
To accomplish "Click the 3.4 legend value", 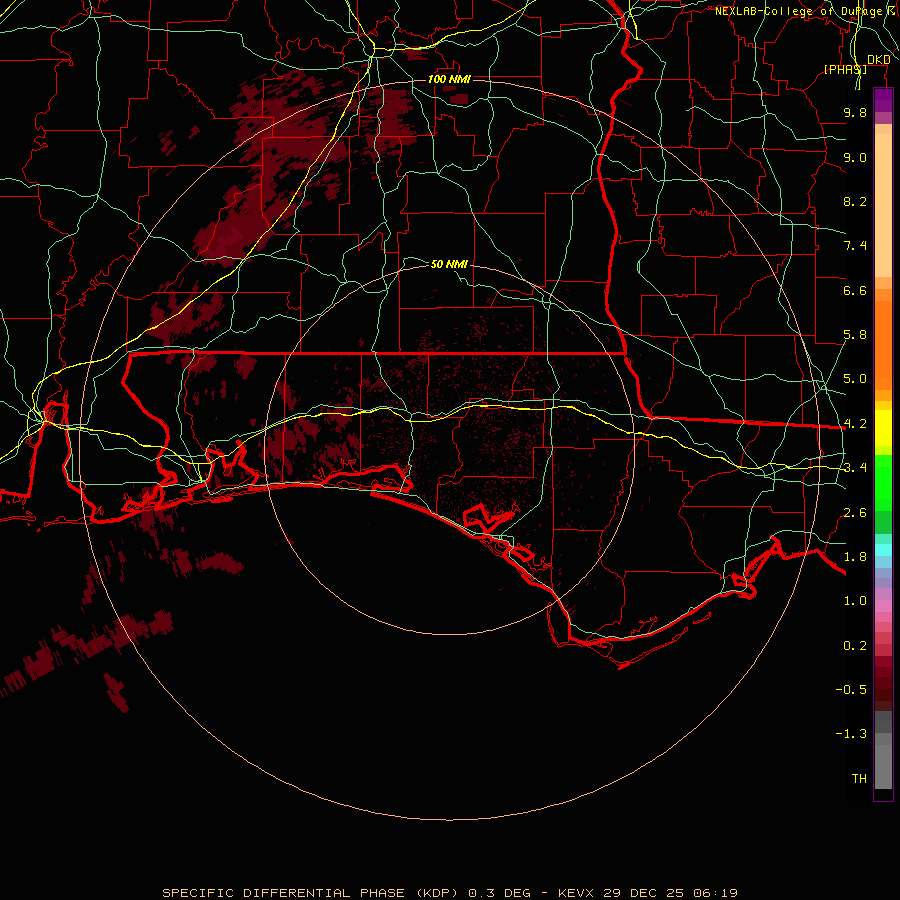I will pyautogui.click(x=855, y=468).
